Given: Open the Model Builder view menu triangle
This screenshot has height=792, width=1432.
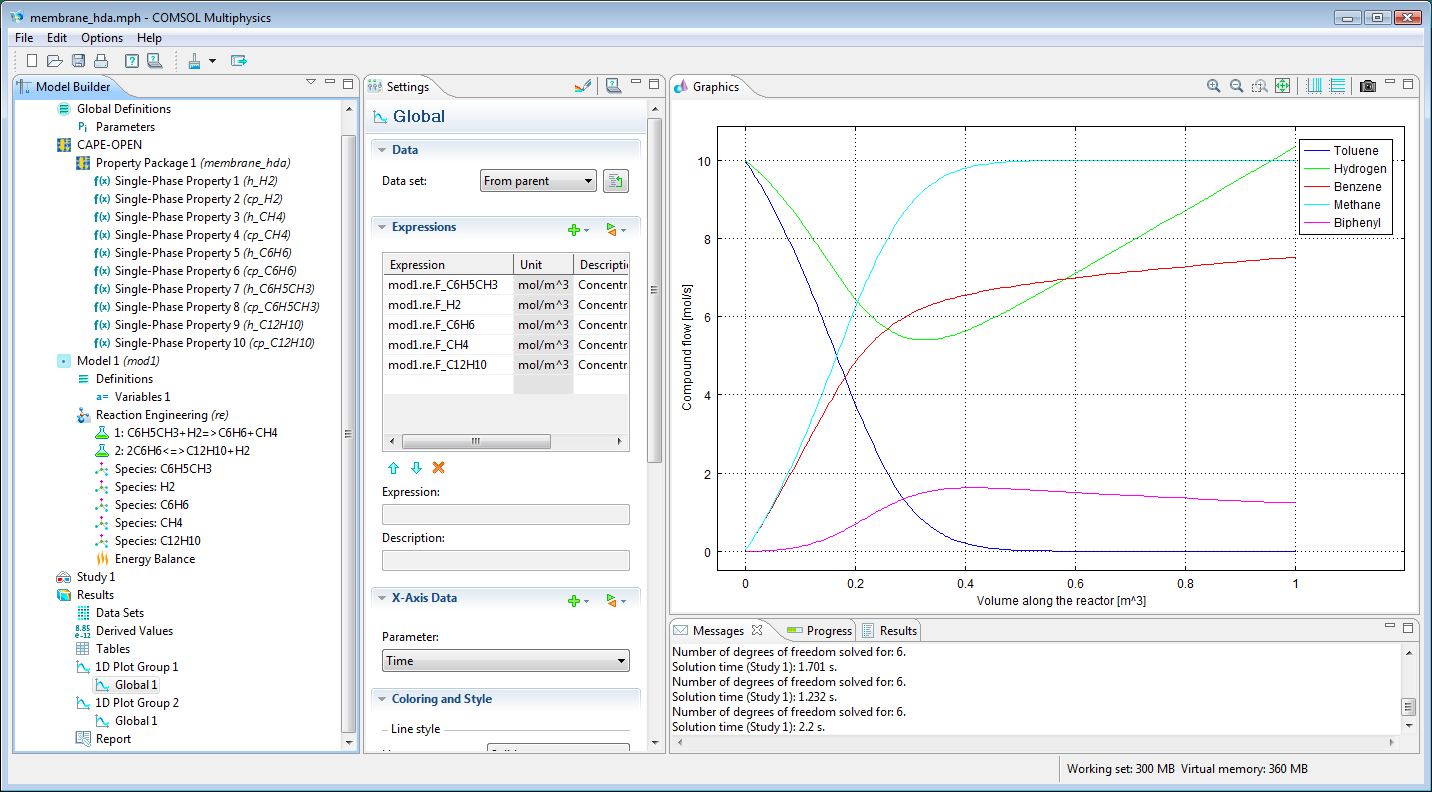Looking at the screenshot, I should (310, 83).
